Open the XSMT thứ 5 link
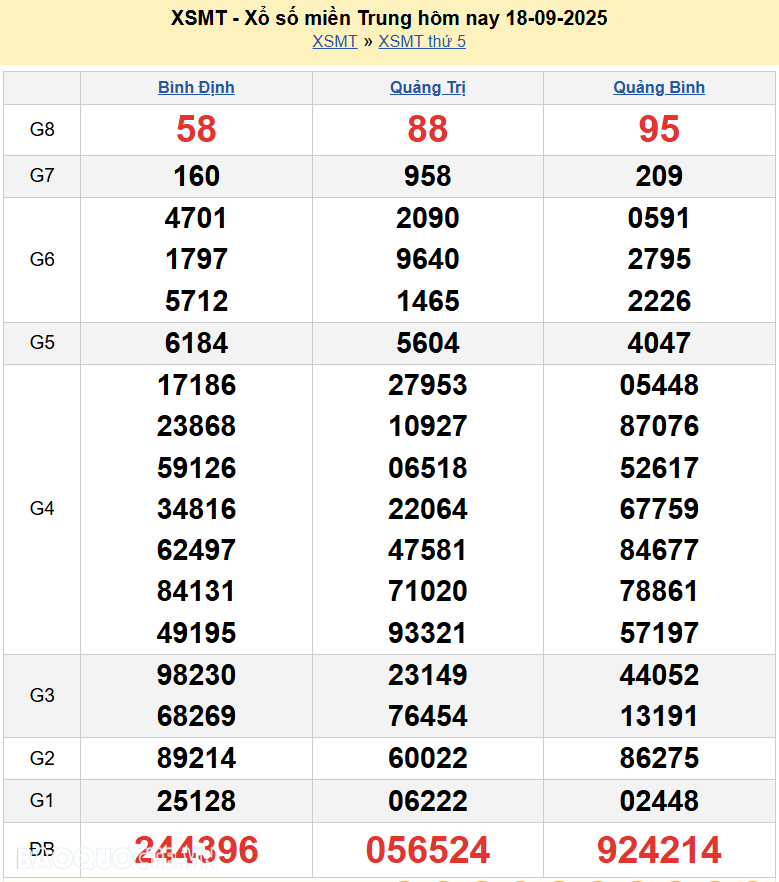This screenshot has height=882, width=779. point(422,41)
